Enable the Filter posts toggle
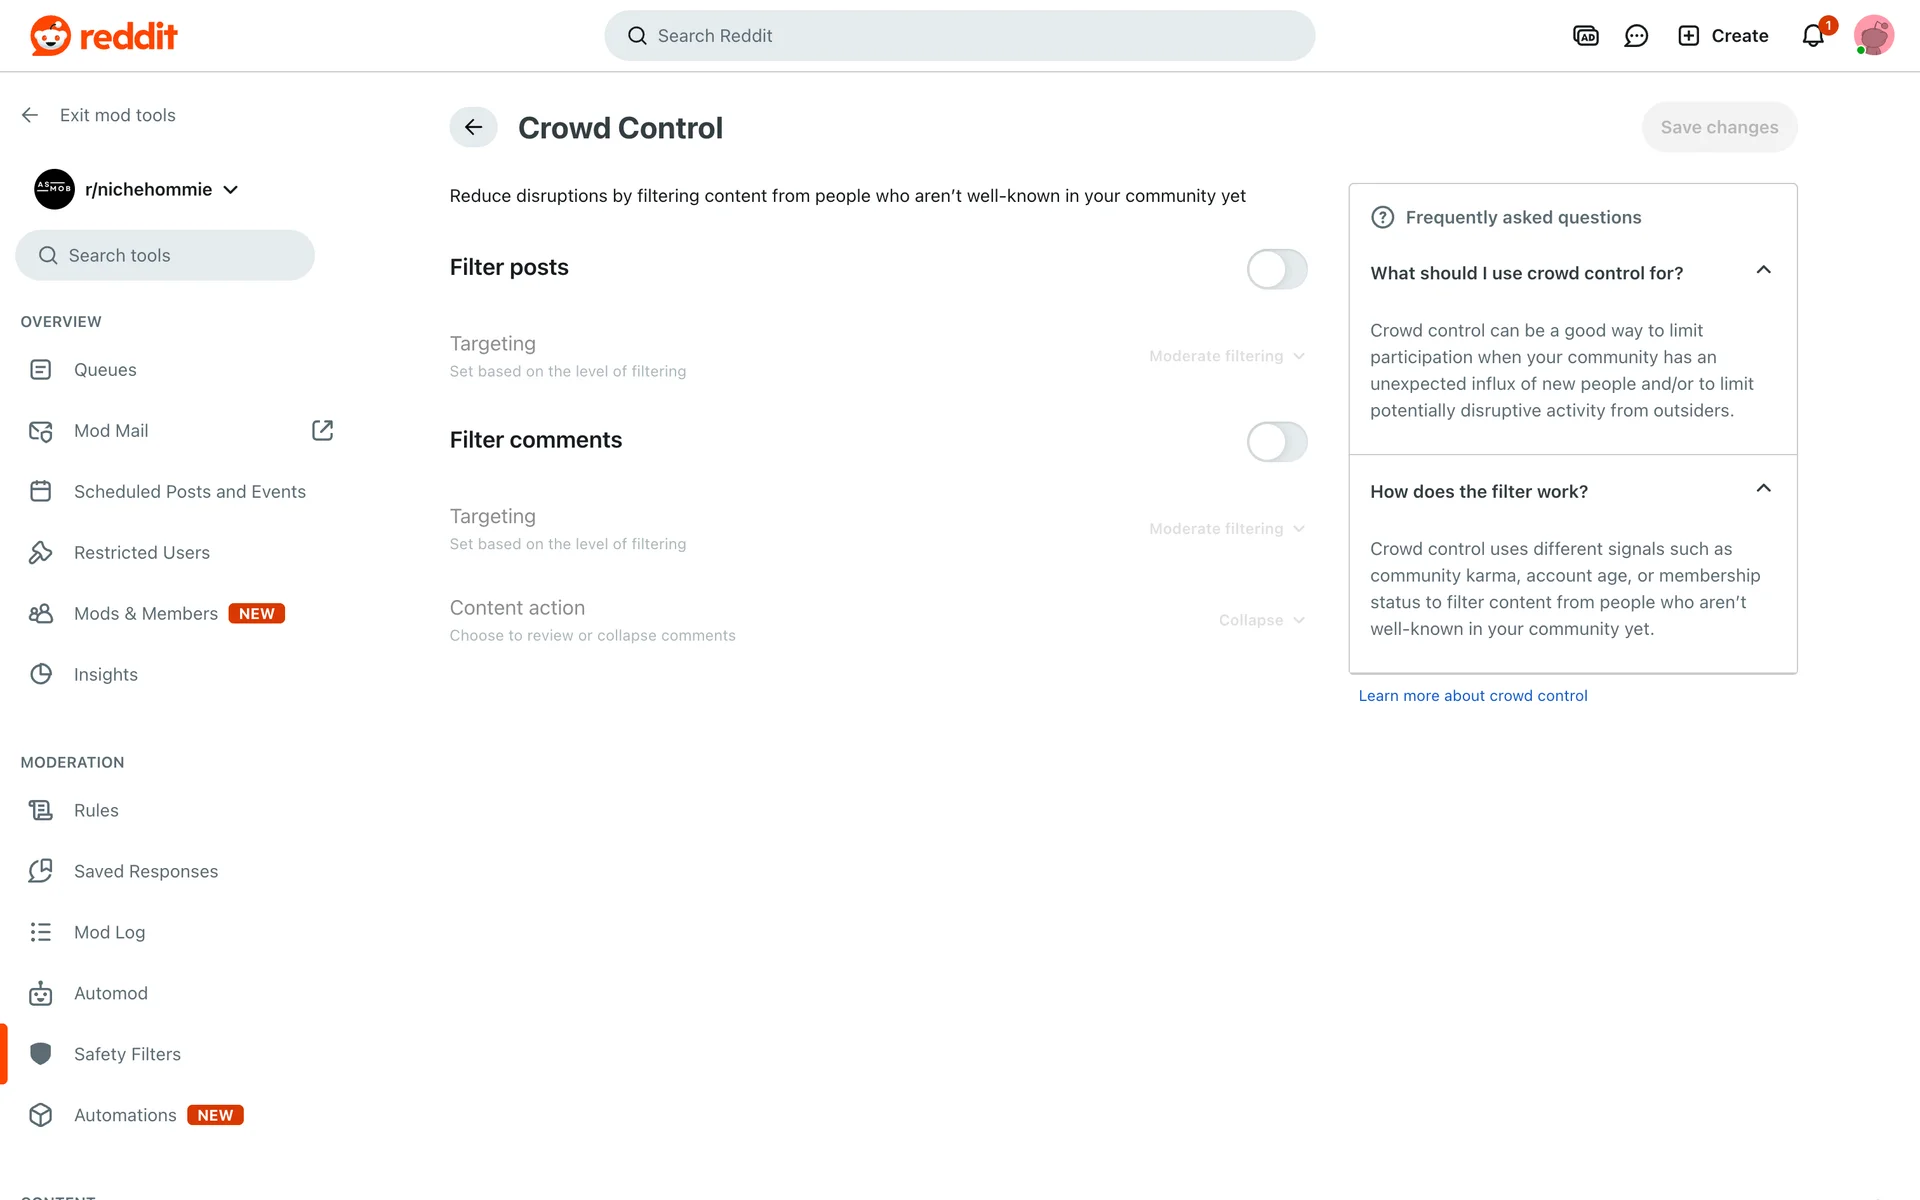Image resolution: width=1920 pixels, height=1200 pixels. click(1276, 269)
